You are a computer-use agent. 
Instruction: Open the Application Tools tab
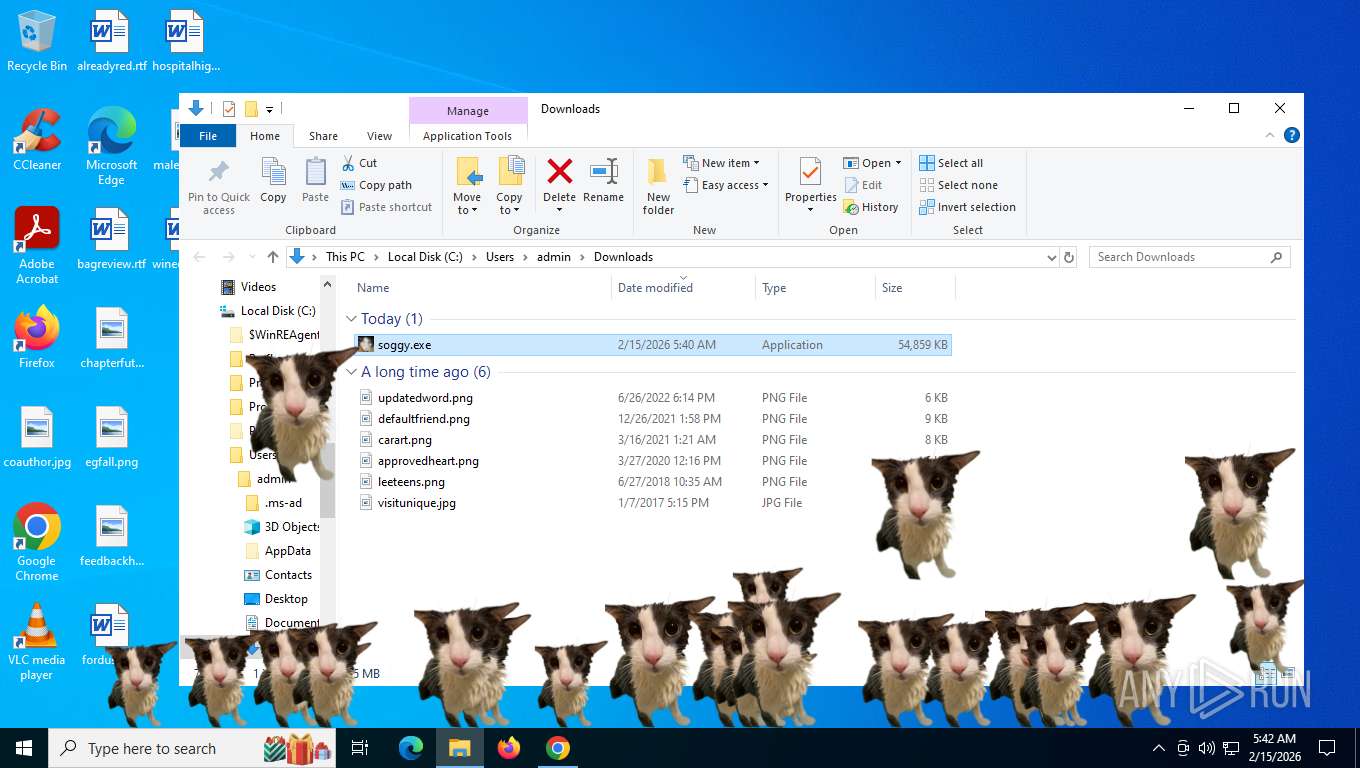click(x=467, y=136)
